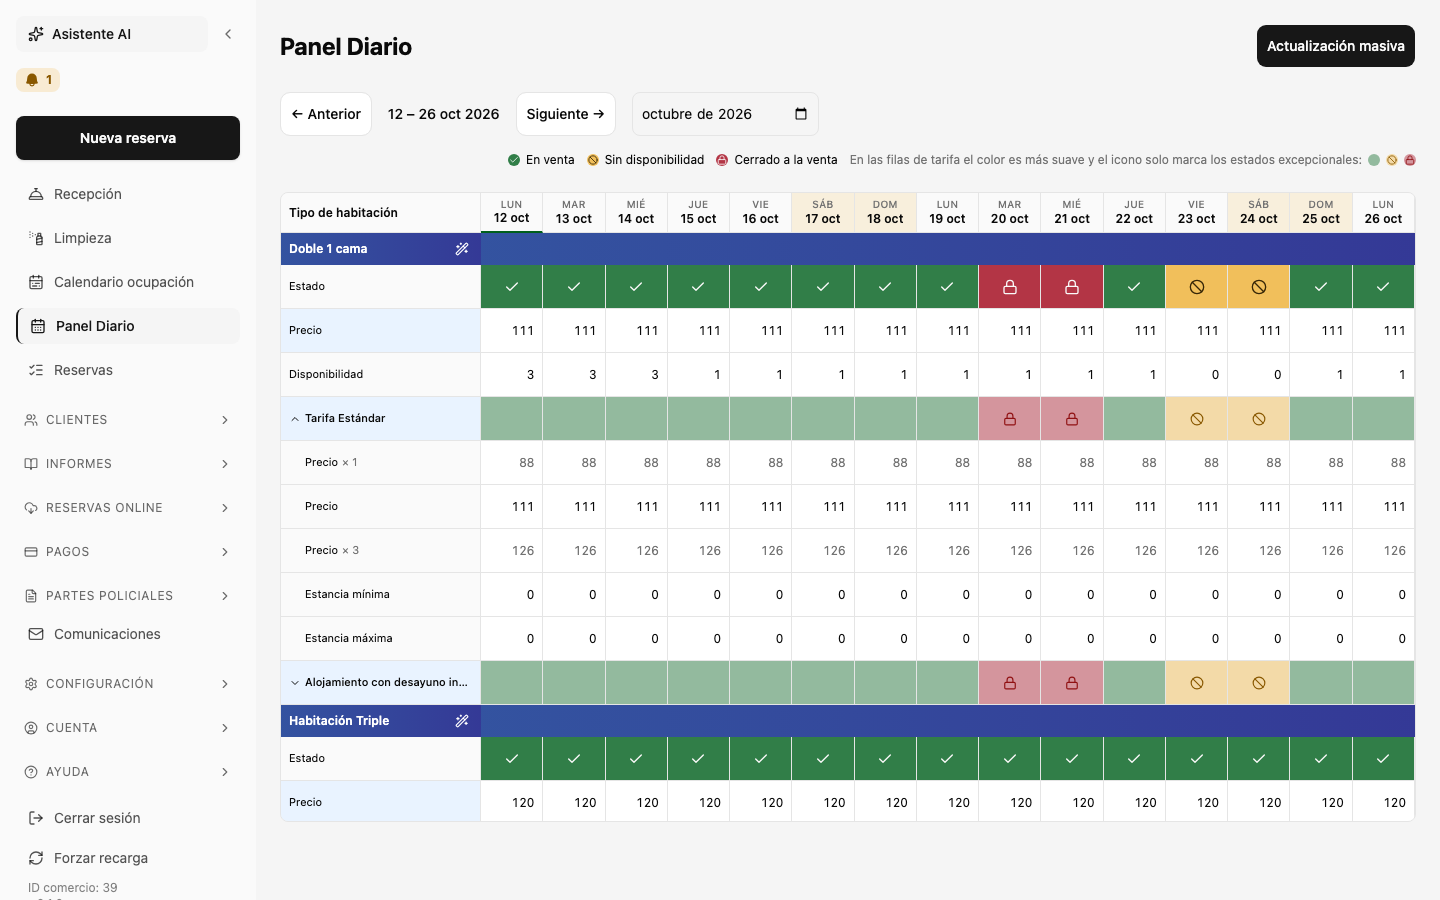Toggle Tarifa Estándar lock on 20 oct
The image size is (1440, 900).
[x=1010, y=419]
